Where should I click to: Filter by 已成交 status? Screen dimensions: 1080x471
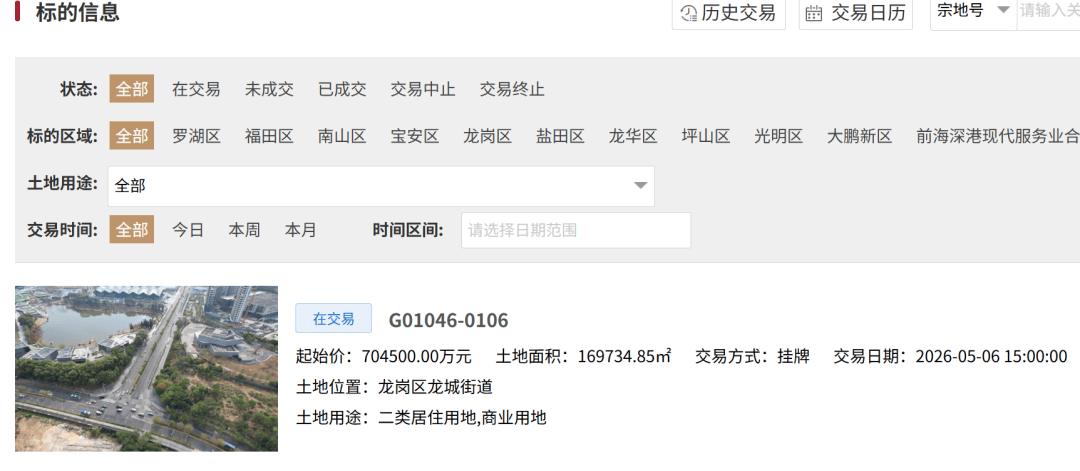(x=342, y=89)
